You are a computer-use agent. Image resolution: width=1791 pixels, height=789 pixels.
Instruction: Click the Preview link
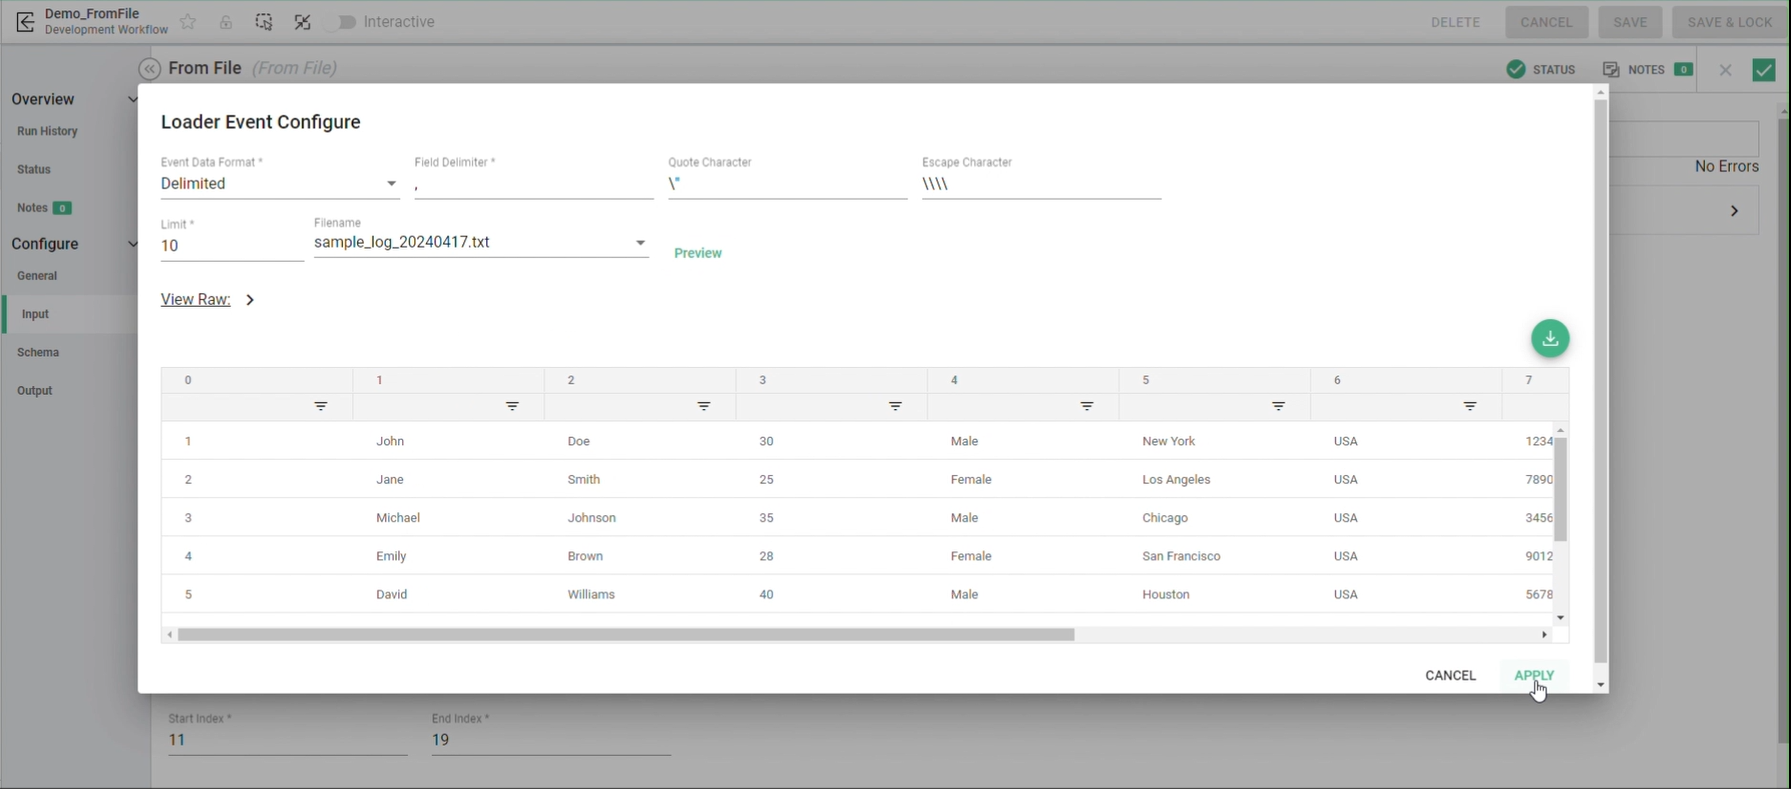point(698,253)
